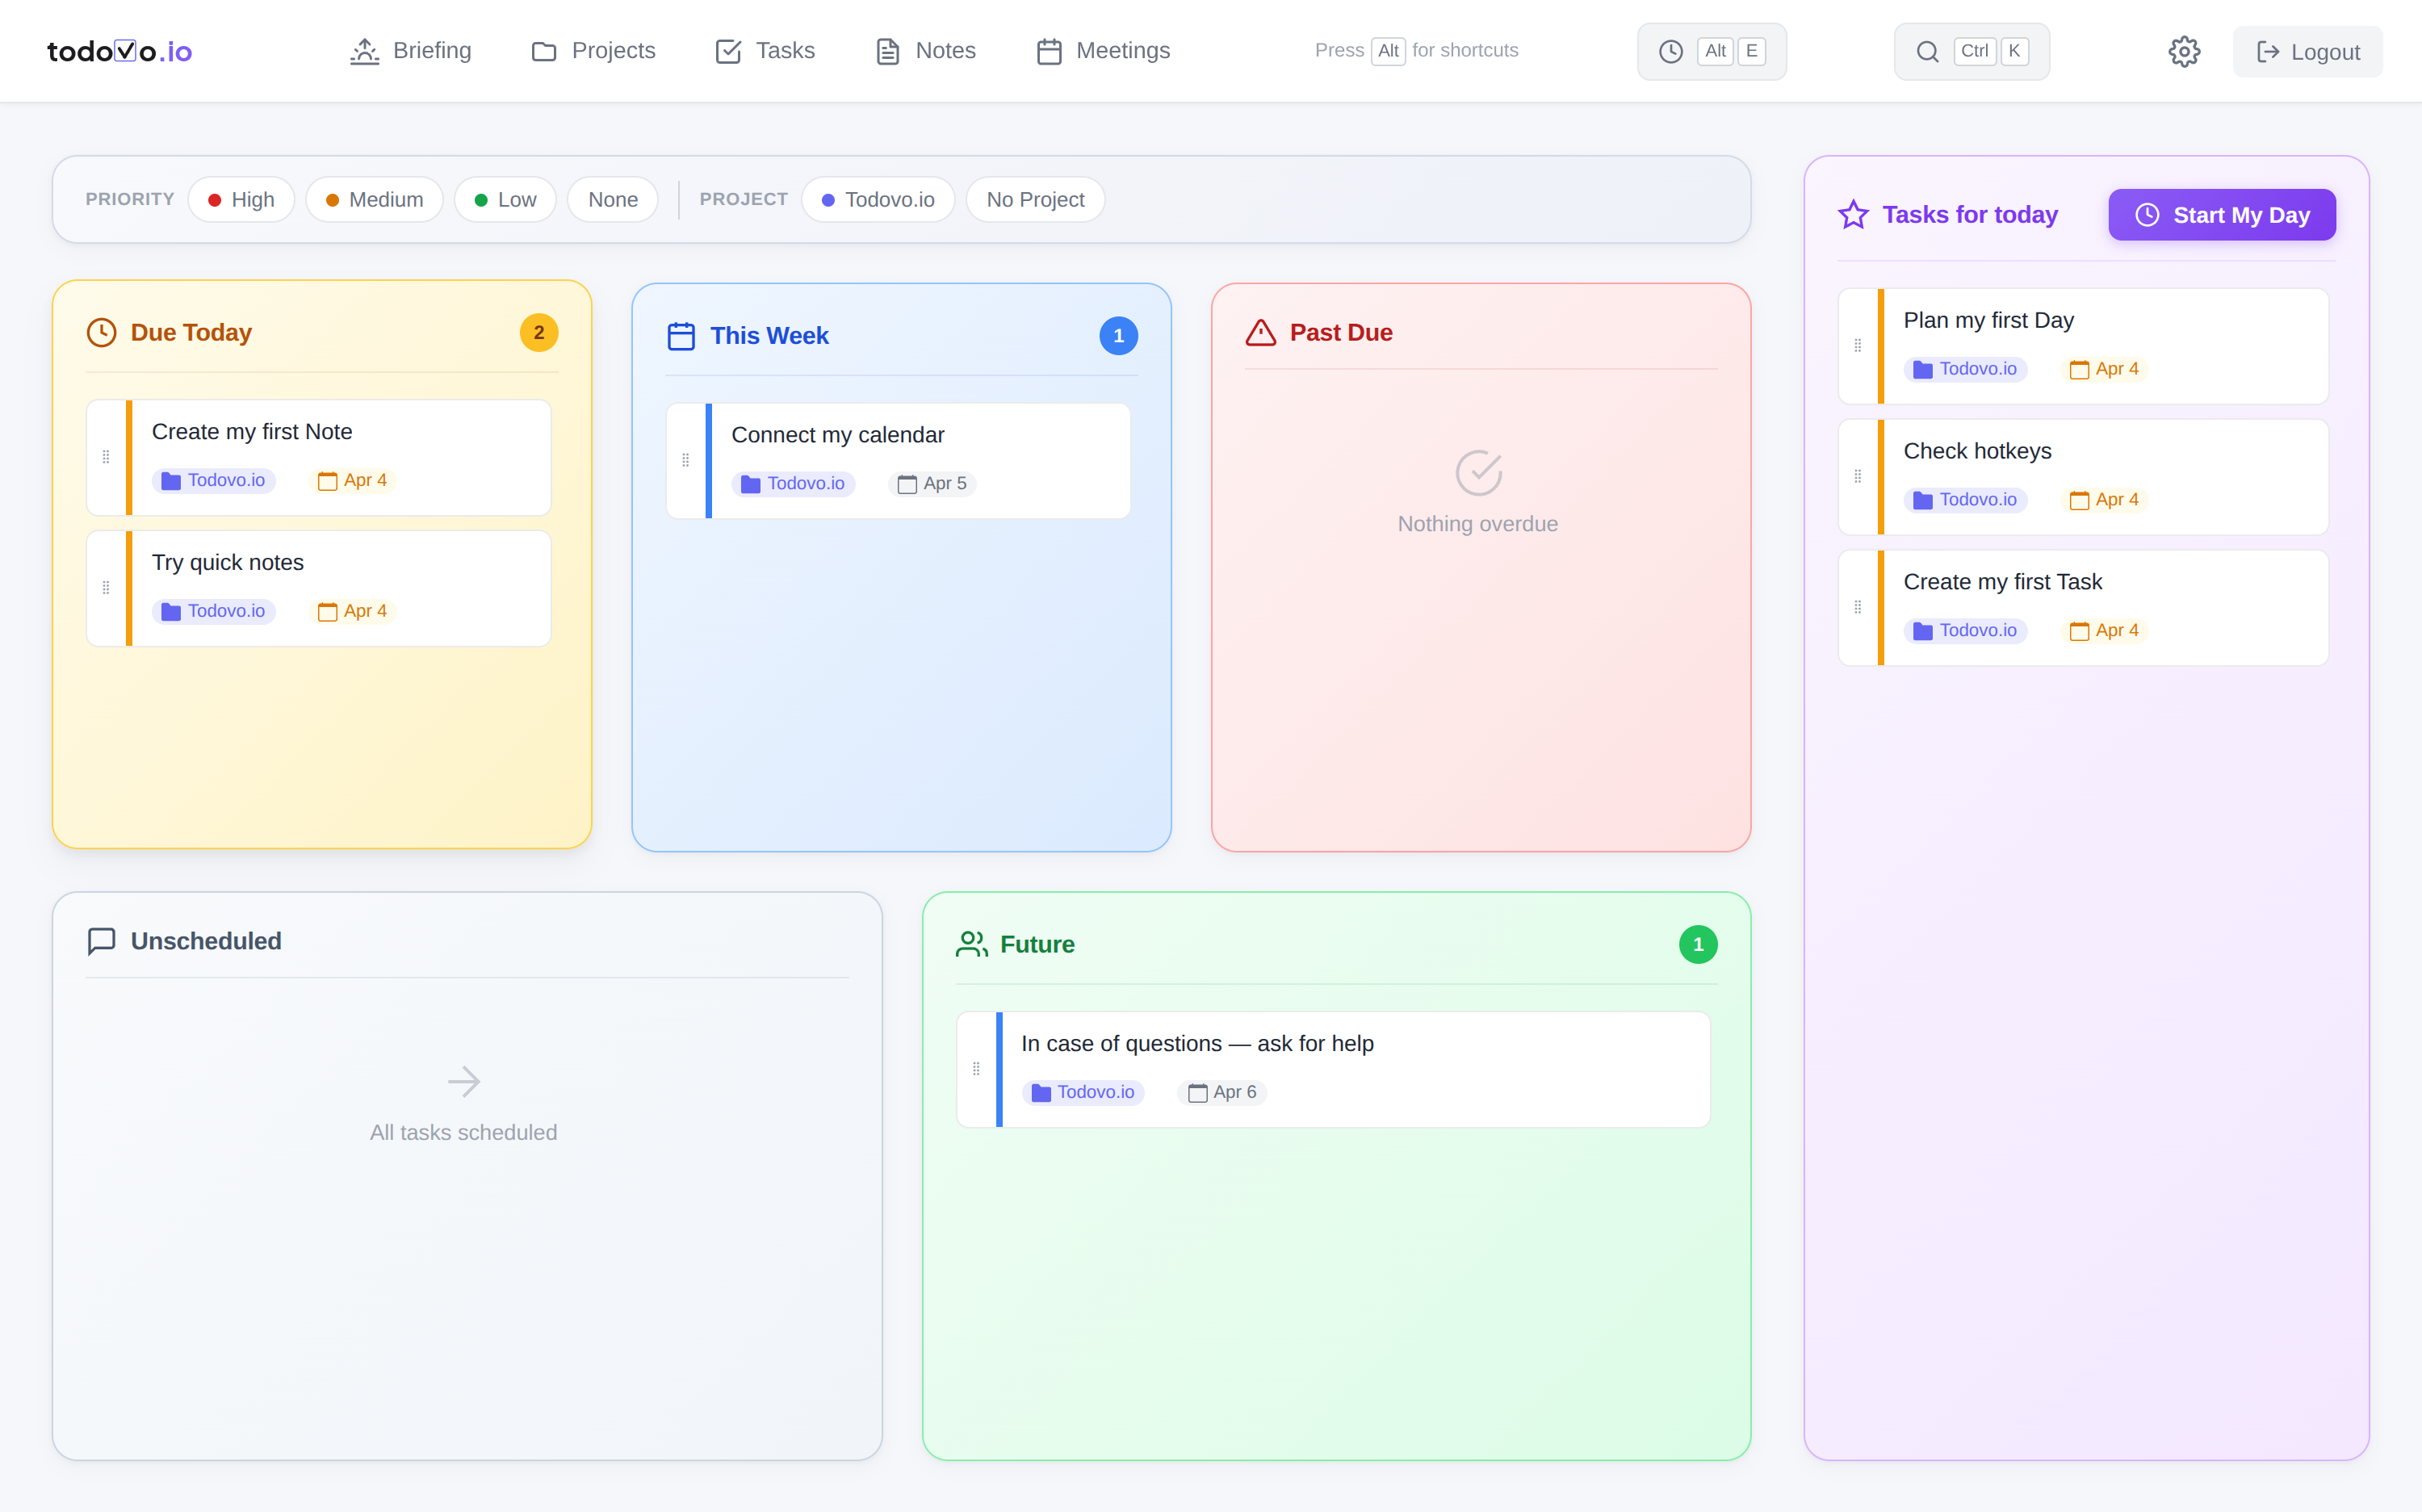Filter by Todovo.io project chip

coord(877,200)
